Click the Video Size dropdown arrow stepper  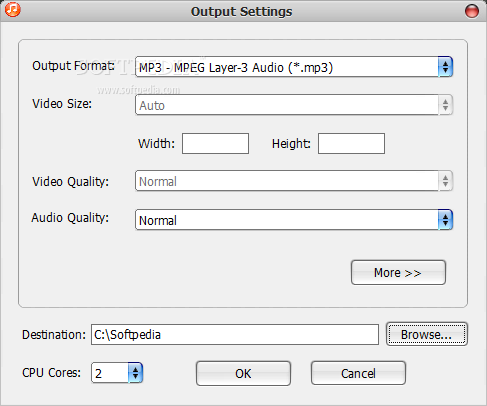click(445, 105)
